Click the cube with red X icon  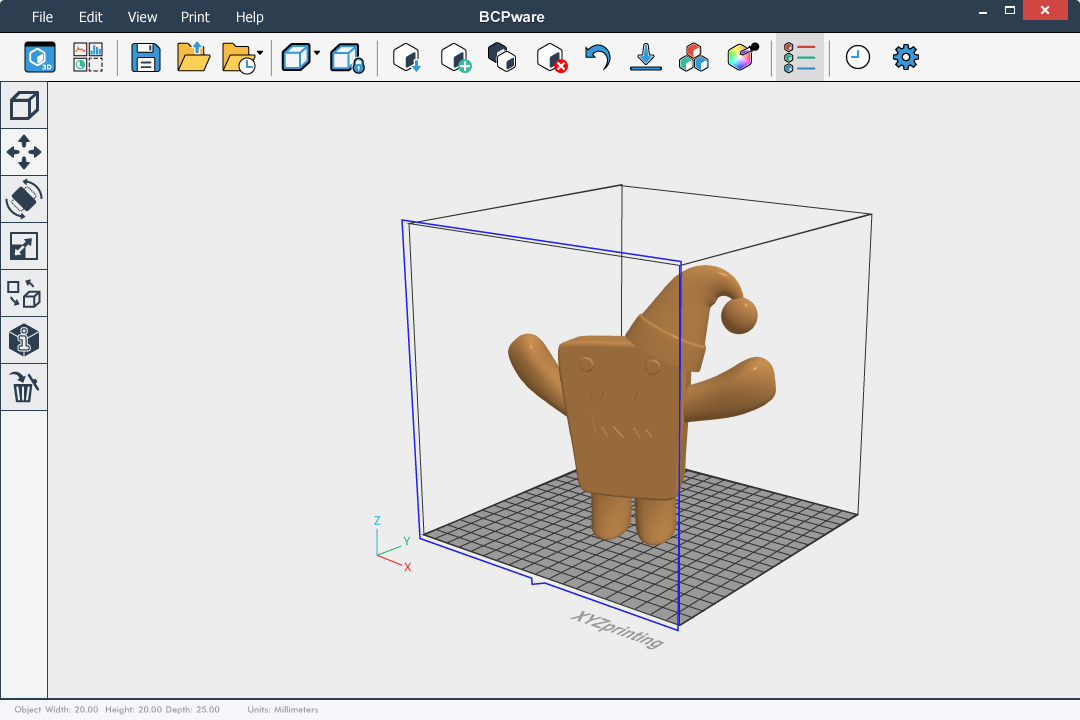point(551,58)
